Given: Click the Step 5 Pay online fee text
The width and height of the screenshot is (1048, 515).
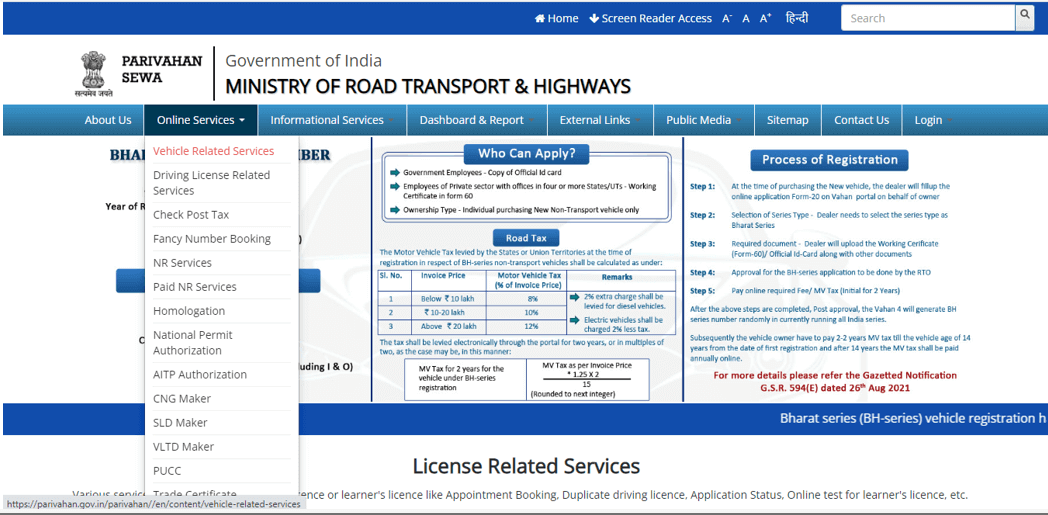Looking at the screenshot, I should [815, 291].
